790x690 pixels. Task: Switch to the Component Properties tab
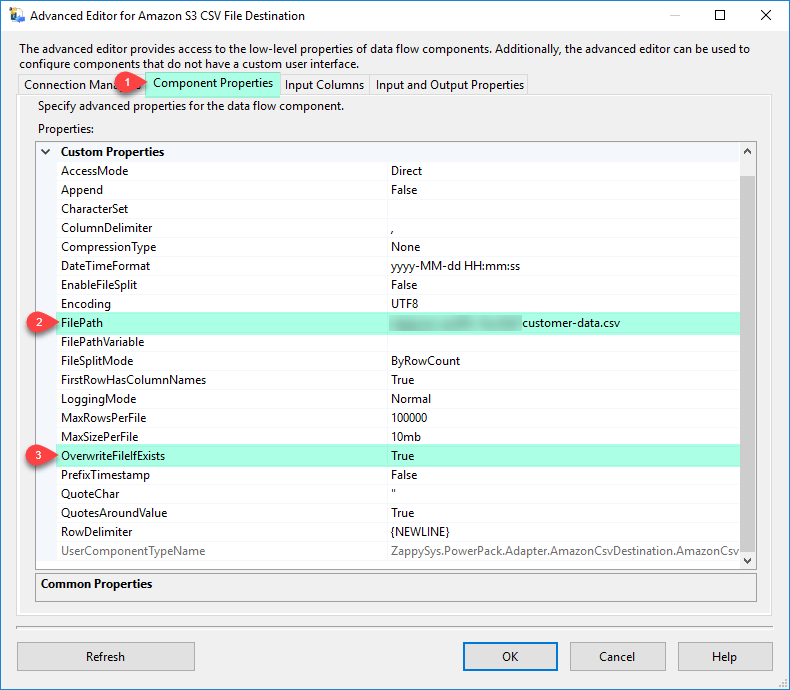coord(213,83)
